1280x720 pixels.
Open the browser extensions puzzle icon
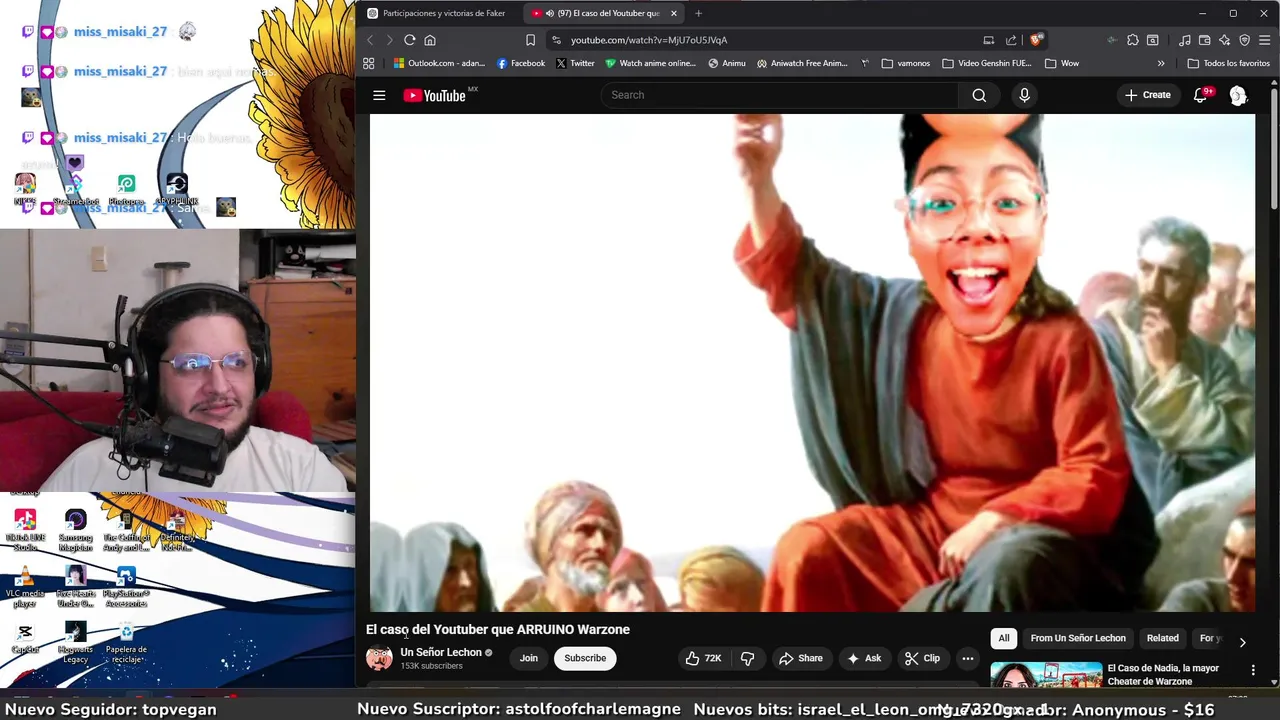click(1133, 40)
